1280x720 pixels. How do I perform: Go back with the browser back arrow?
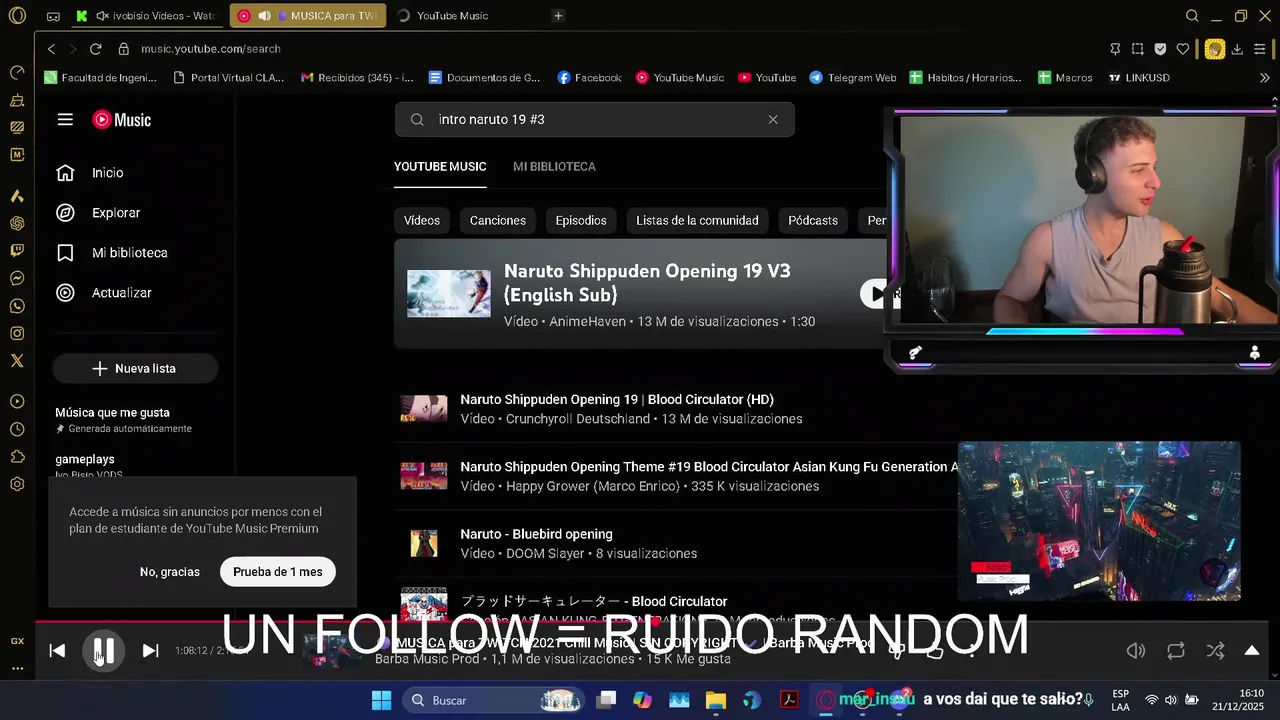pos(51,49)
